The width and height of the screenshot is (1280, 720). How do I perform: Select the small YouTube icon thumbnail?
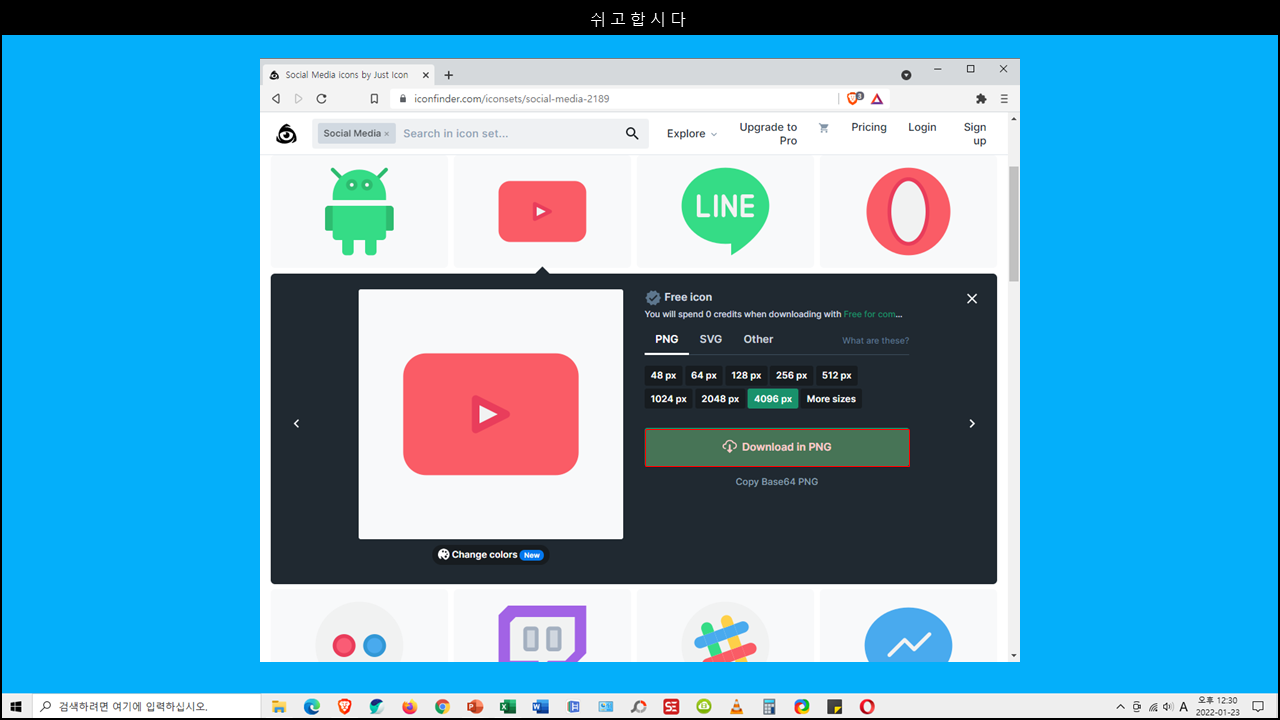point(542,211)
